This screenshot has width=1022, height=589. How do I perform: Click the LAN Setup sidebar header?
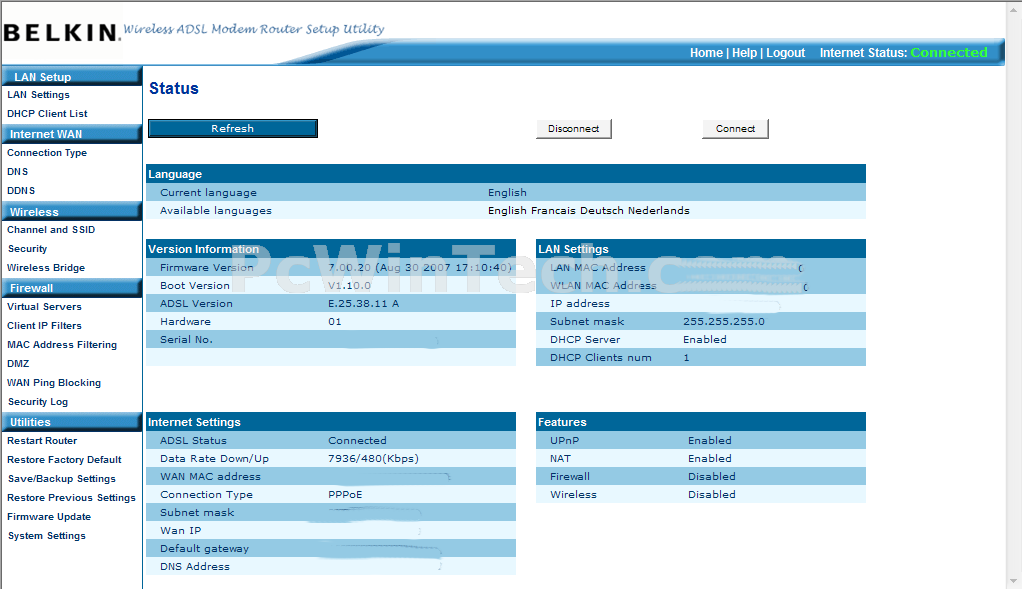[72, 76]
